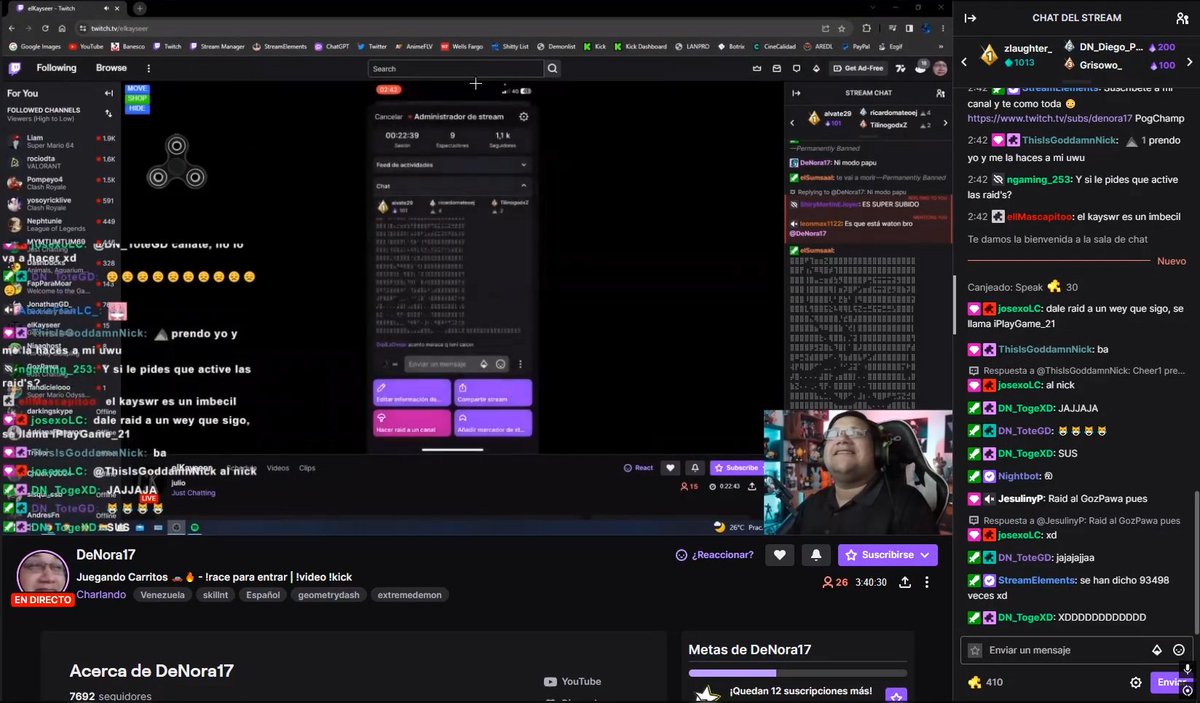This screenshot has width=1200, height=703.
Task: Open chat settings gear icon
Action: 1136,683
